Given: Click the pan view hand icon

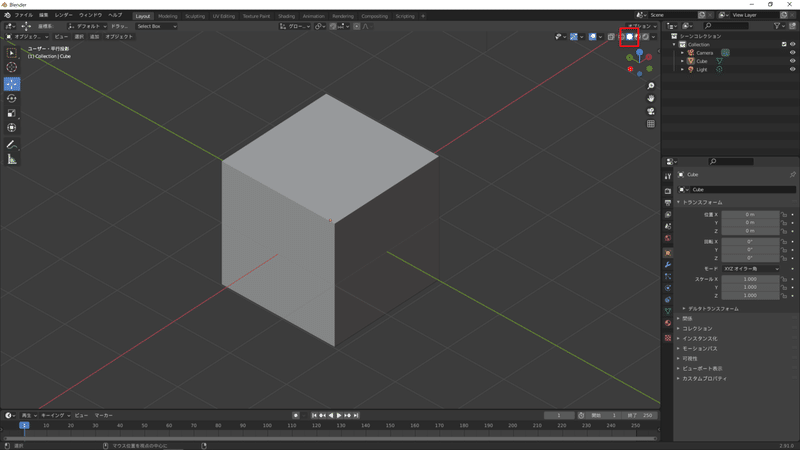Looking at the screenshot, I should click(651, 98).
